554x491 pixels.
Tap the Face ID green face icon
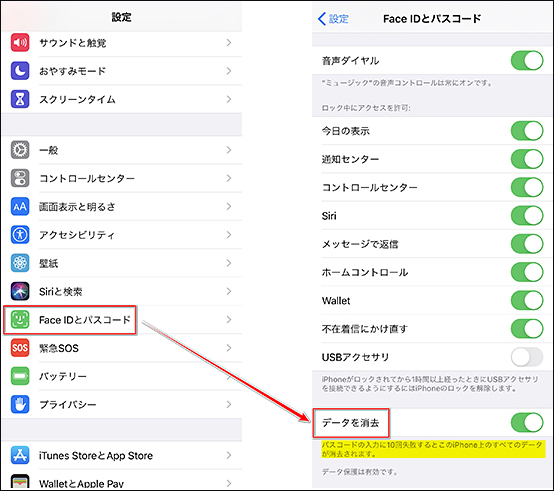click(20, 320)
